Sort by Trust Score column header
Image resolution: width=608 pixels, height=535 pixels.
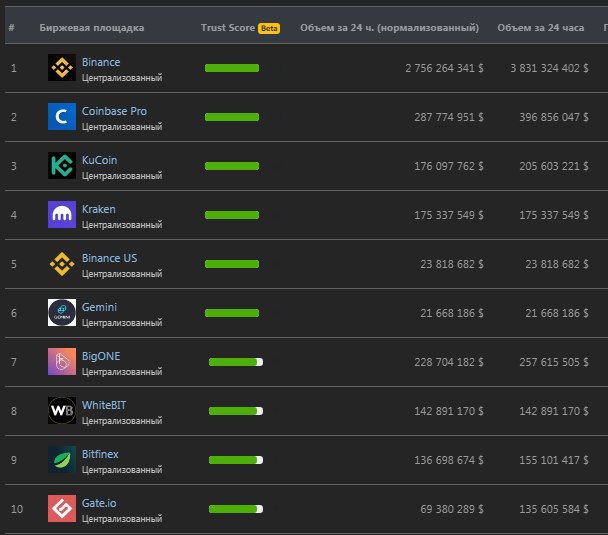(228, 28)
